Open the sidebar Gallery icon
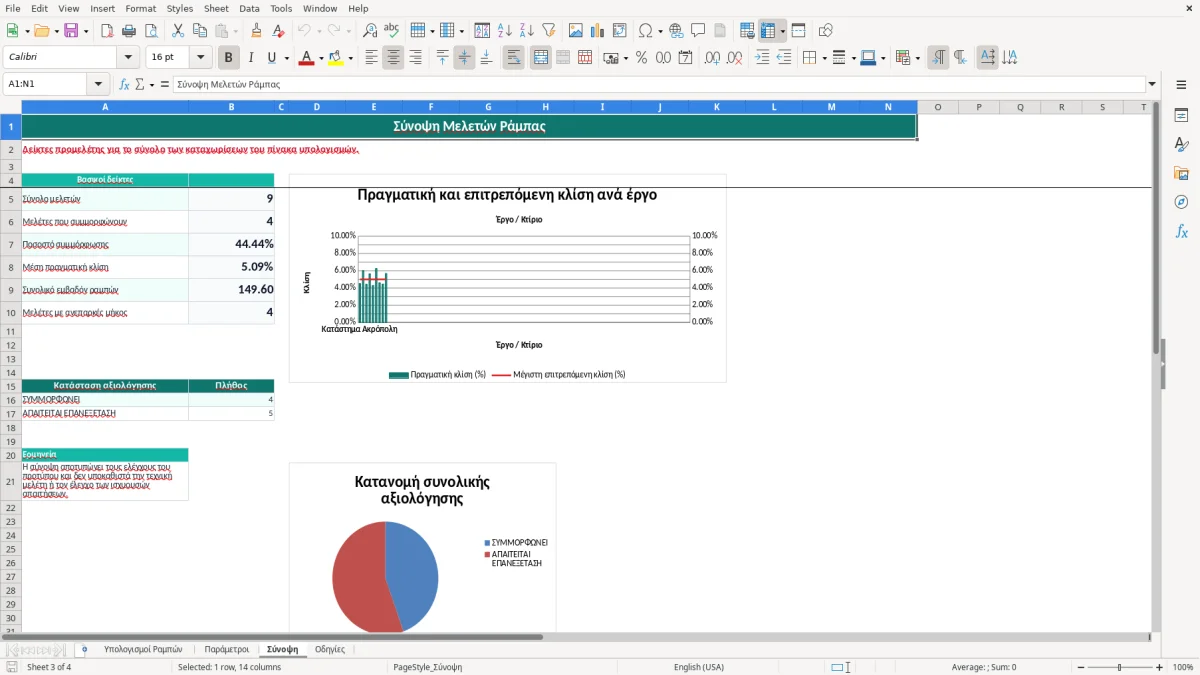 coord(1181,173)
